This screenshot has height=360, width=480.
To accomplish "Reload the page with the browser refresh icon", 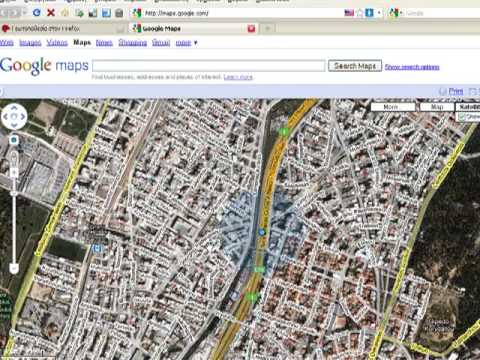I will (37, 13).
